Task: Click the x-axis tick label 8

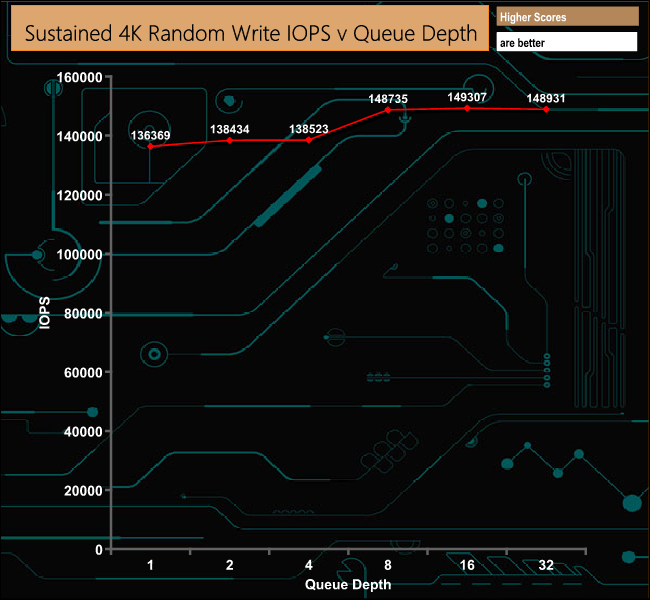Action: 388,565
